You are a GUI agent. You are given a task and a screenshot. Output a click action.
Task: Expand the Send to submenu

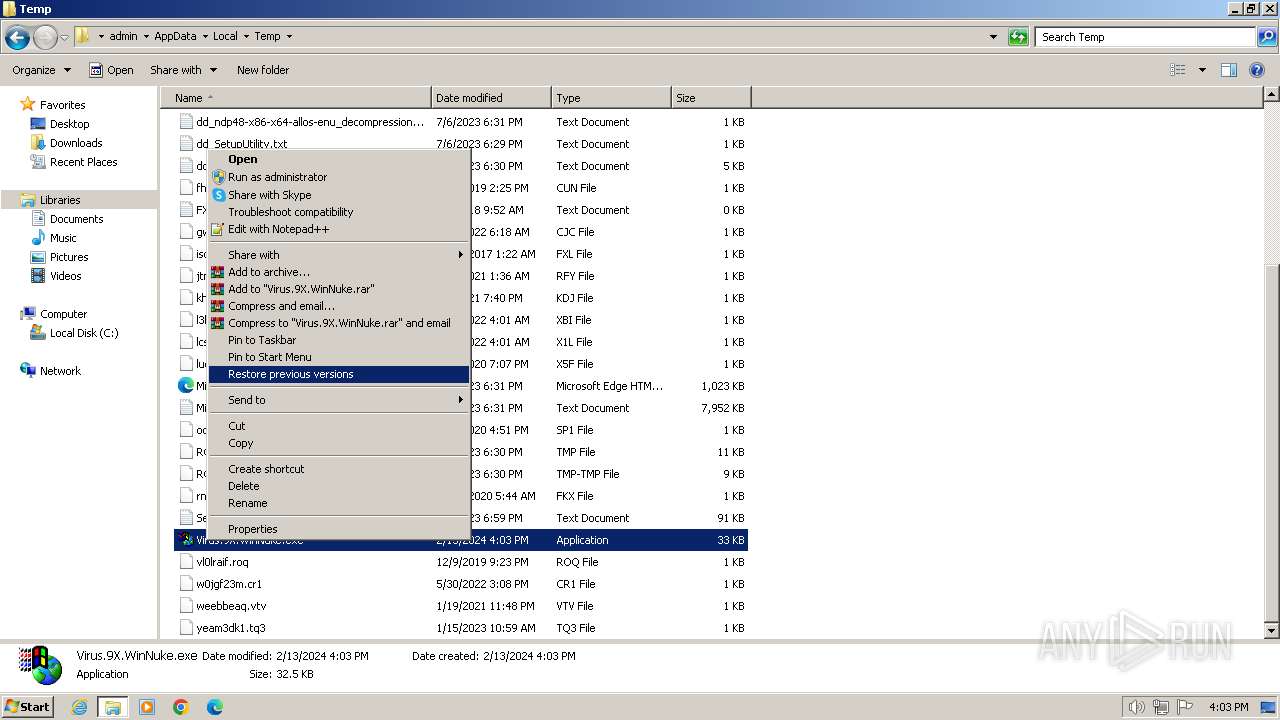click(338, 400)
